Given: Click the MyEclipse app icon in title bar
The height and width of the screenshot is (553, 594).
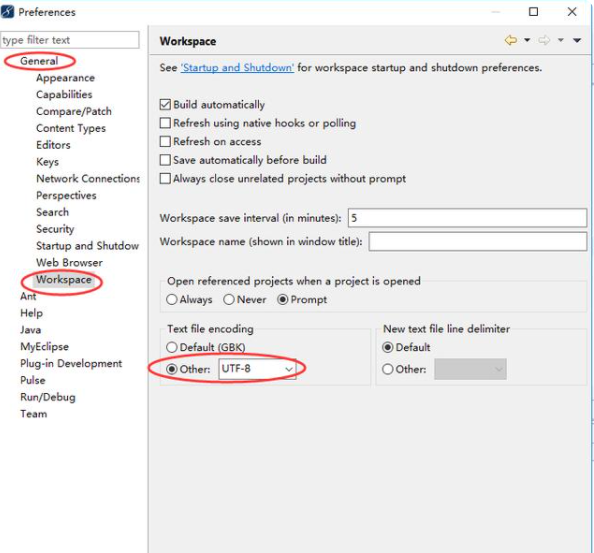Looking at the screenshot, I should [8, 12].
